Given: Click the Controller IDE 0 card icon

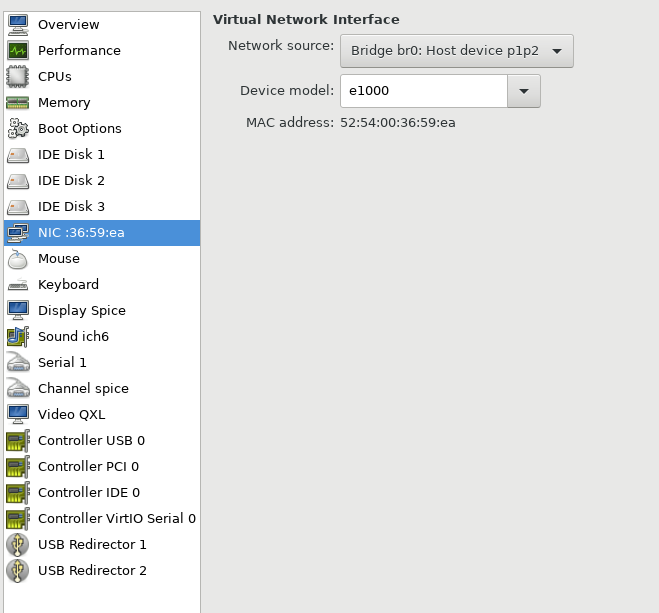Looking at the screenshot, I should point(18,493).
